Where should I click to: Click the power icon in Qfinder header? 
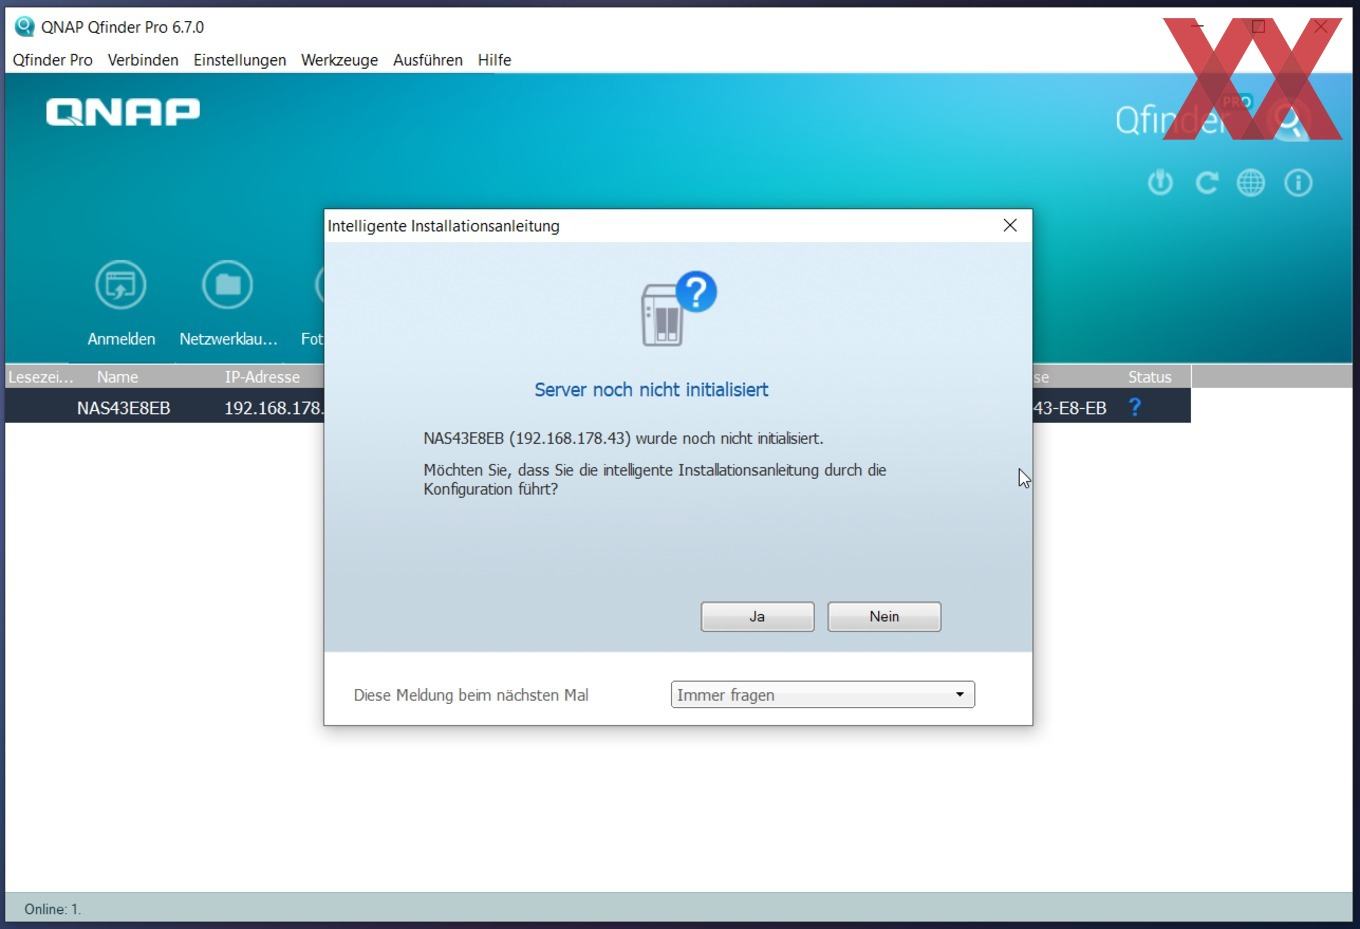(1160, 182)
